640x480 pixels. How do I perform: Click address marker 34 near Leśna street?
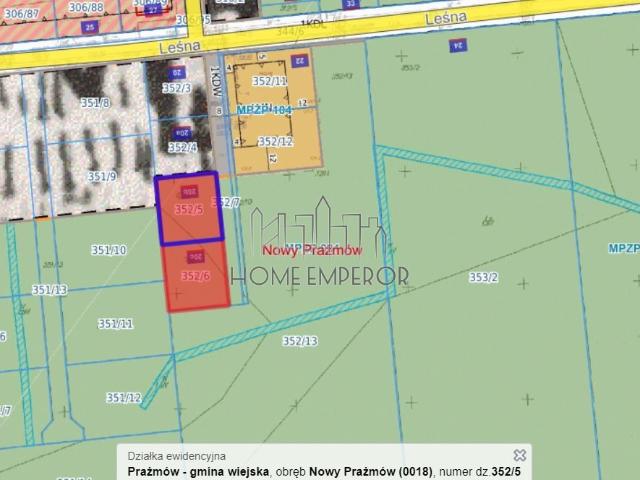click(458, 45)
